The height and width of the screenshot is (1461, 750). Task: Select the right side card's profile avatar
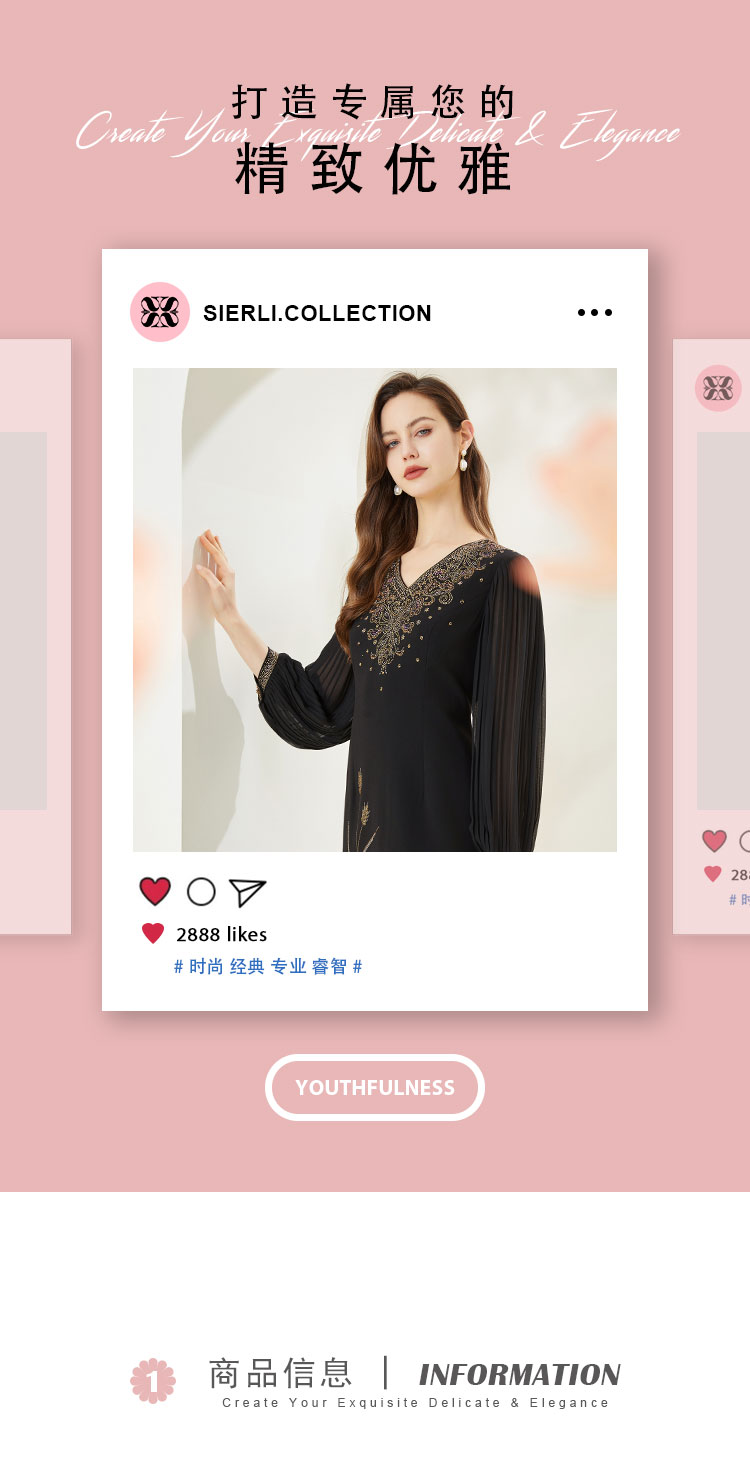pyautogui.click(x=718, y=388)
